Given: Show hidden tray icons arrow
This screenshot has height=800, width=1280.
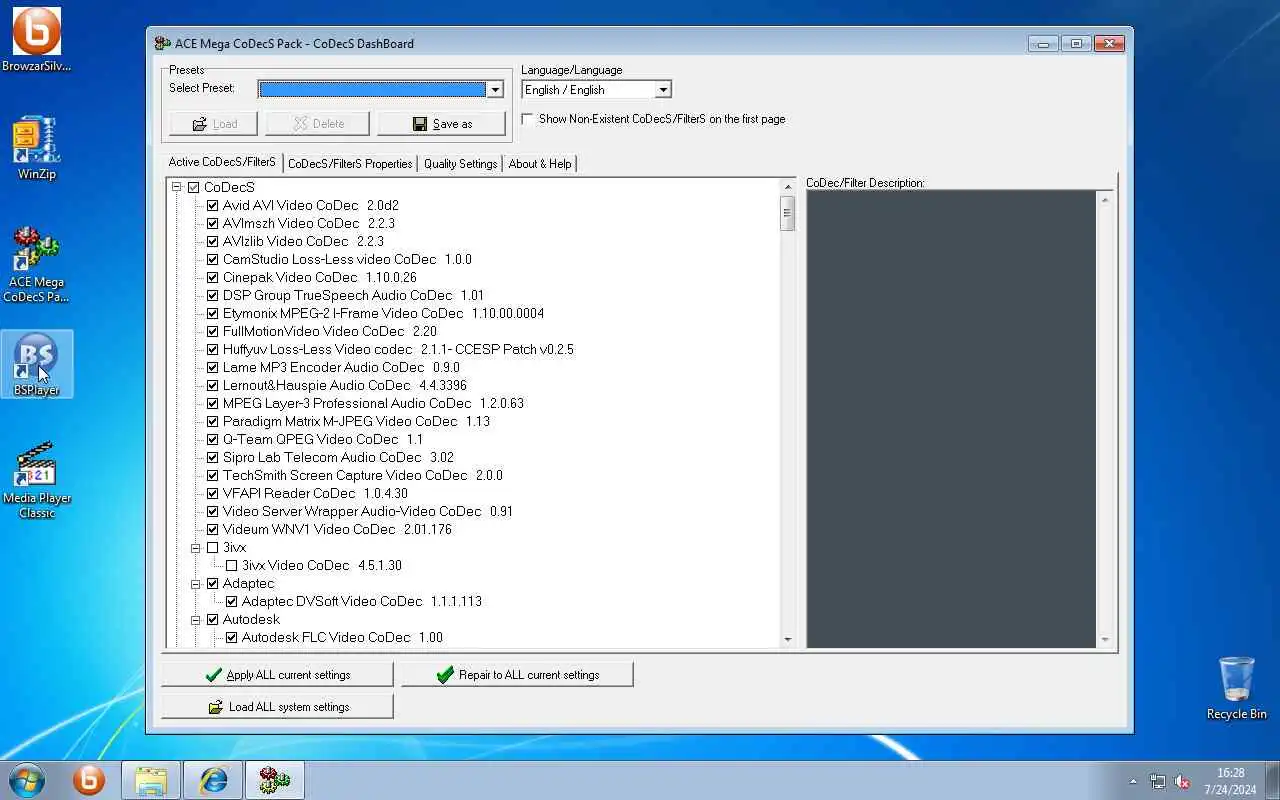Looking at the screenshot, I should 1133,781.
